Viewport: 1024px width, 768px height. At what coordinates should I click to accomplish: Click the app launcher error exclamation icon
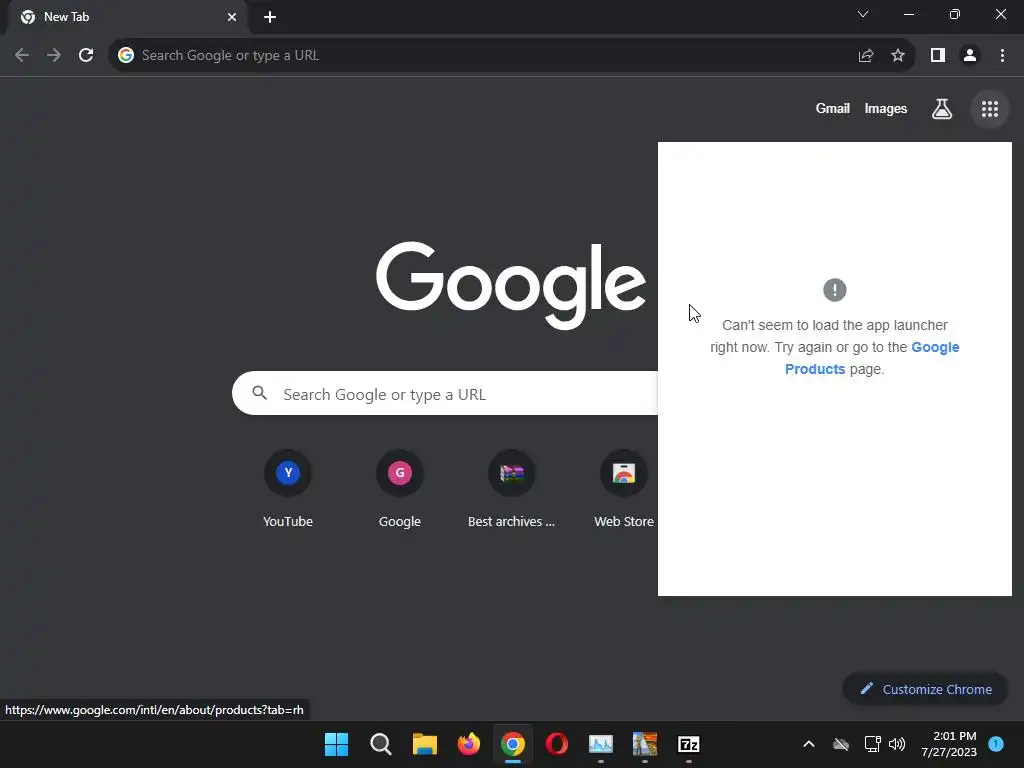[835, 289]
